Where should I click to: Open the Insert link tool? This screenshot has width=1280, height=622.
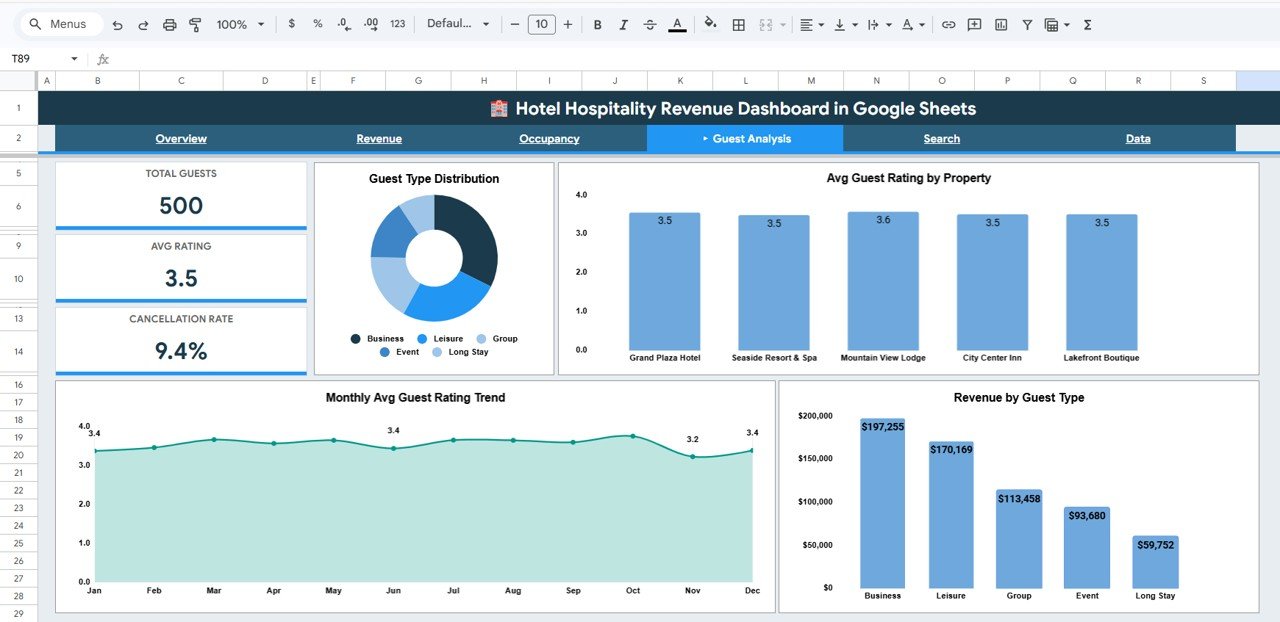pos(948,24)
